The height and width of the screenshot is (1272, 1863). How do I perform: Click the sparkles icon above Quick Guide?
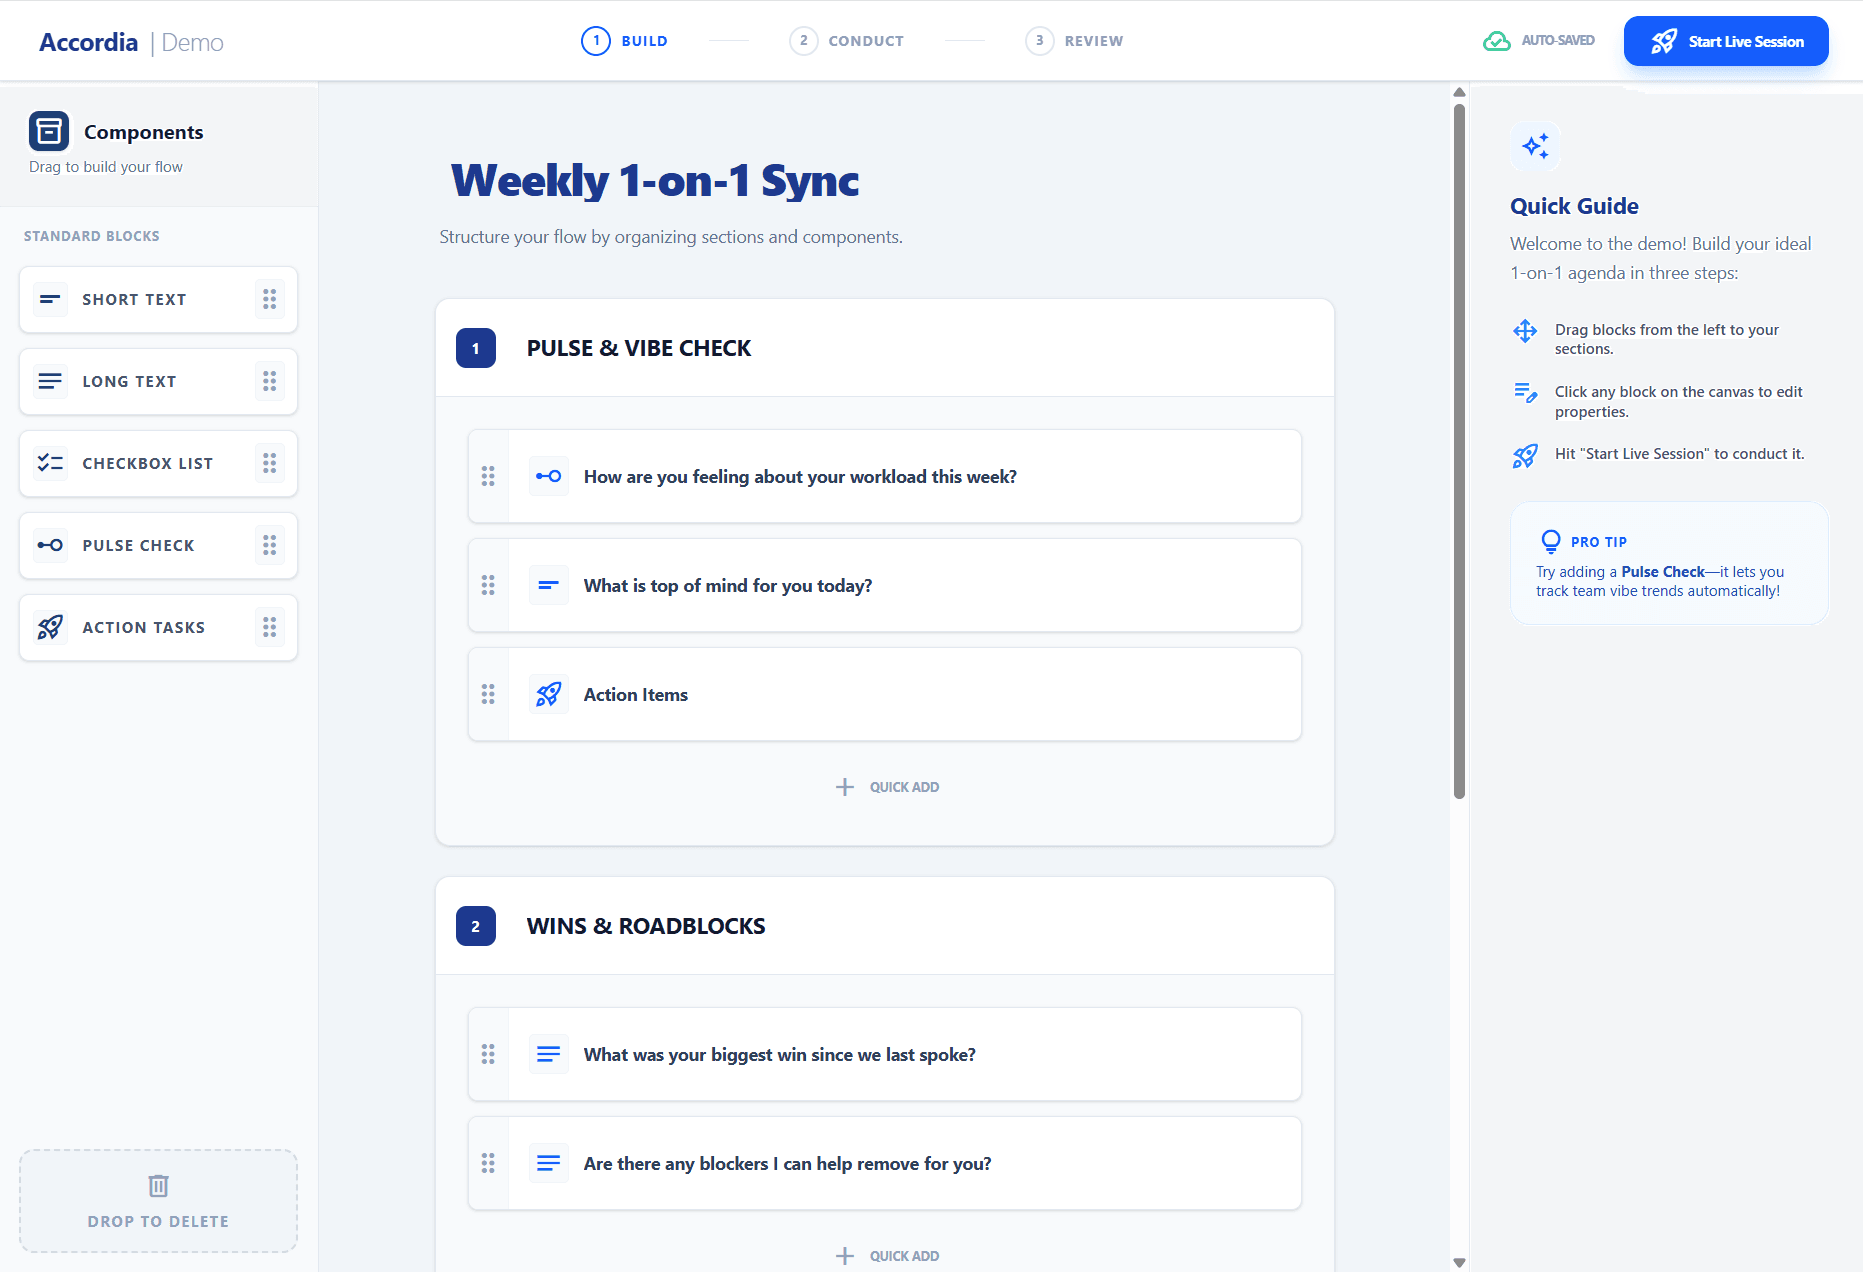coord(1535,146)
